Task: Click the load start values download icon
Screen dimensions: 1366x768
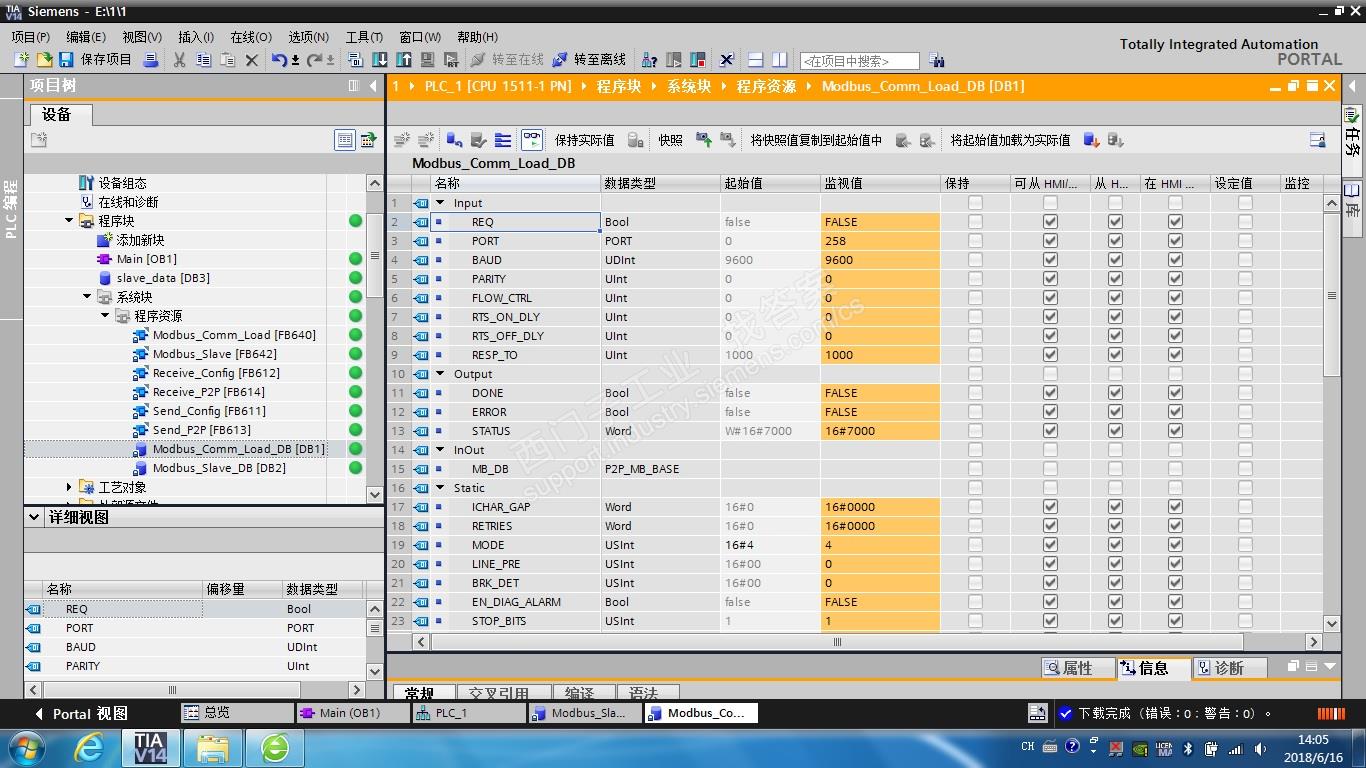Action: (1092, 140)
